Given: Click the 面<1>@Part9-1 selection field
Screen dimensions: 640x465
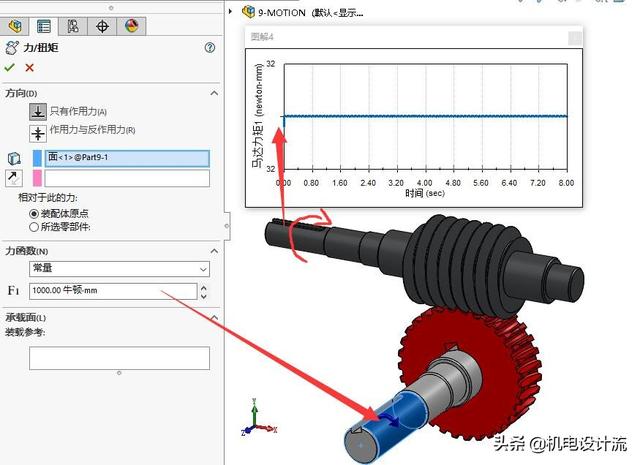Looking at the screenshot, I should 127,158.
